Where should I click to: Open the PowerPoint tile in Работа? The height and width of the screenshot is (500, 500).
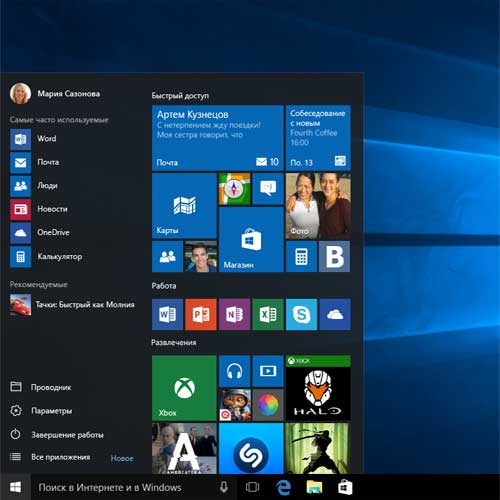click(201, 314)
